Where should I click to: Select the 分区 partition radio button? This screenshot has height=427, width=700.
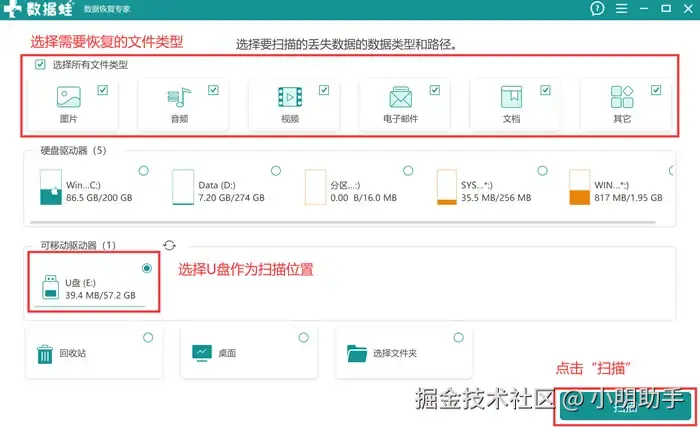click(408, 171)
